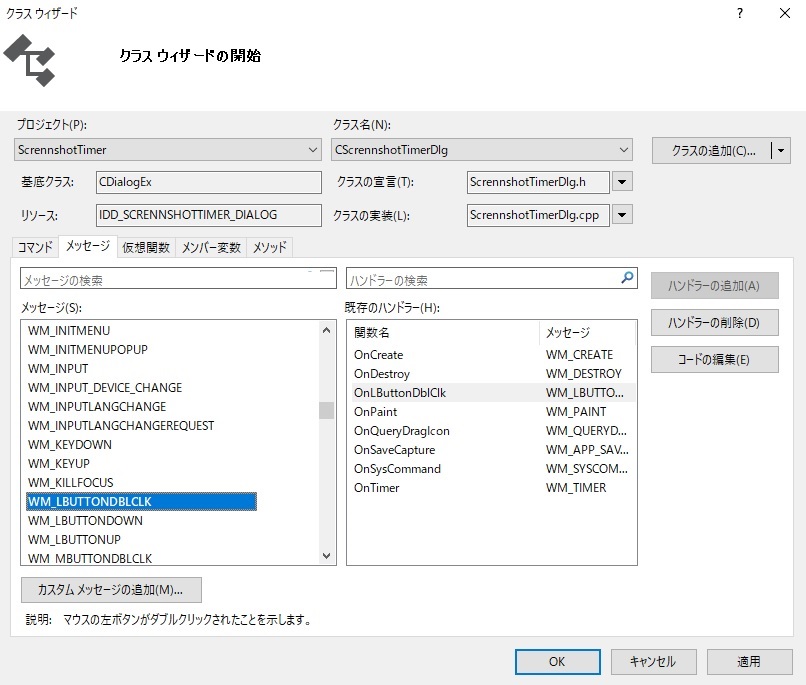Click カスタム メッセージの追加(M)... button
806x685 pixels.
pyautogui.click(x=111, y=589)
